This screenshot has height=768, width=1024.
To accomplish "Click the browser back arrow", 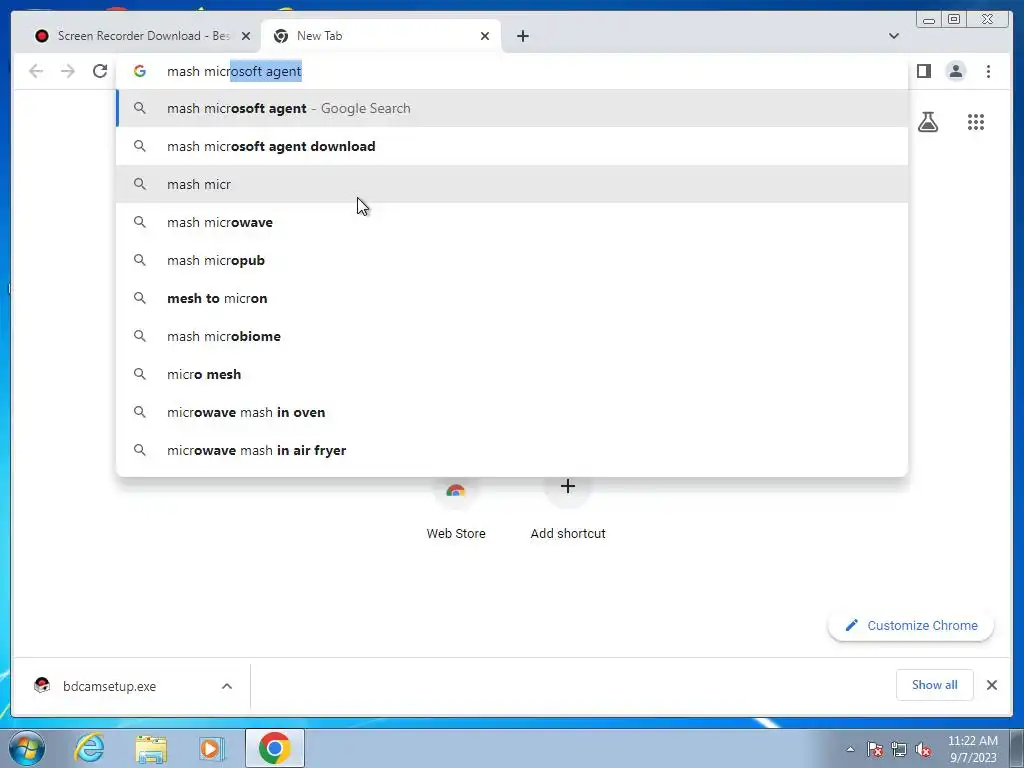I will click(x=36, y=71).
